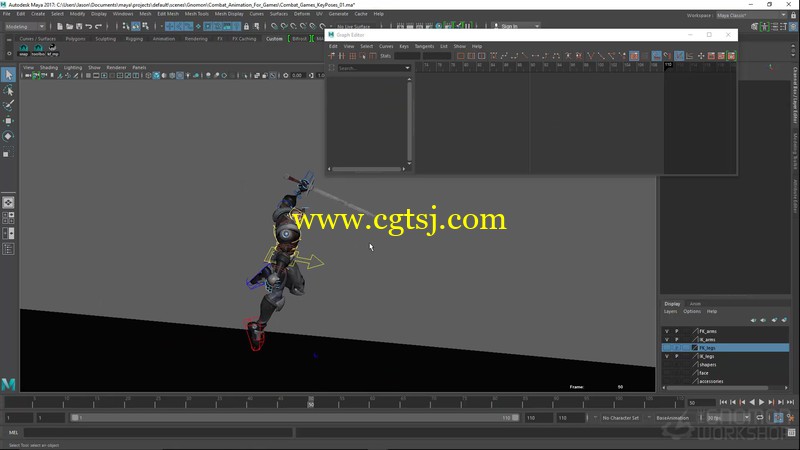This screenshot has width=800, height=450.
Task: Activate the Scale tool in toolbox
Action: [x=8, y=152]
